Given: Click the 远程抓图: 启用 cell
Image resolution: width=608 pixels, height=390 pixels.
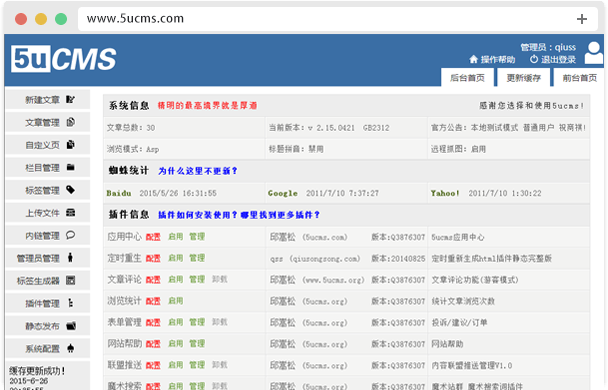Looking at the screenshot, I should (509, 149).
